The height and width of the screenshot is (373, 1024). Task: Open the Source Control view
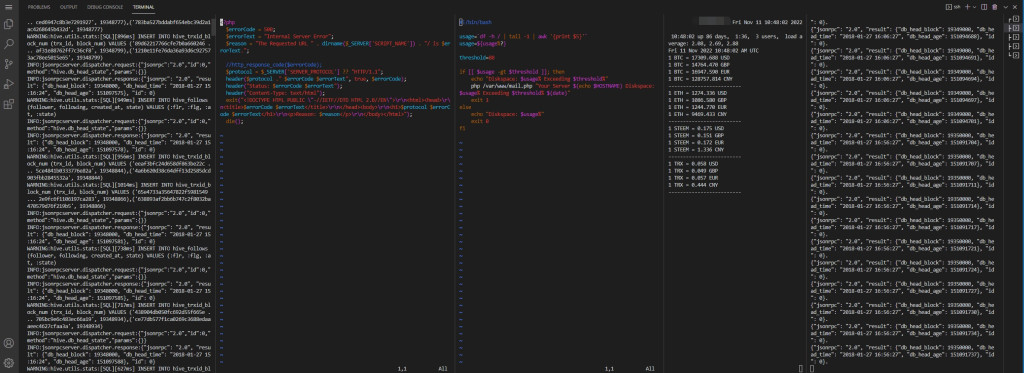point(8,64)
